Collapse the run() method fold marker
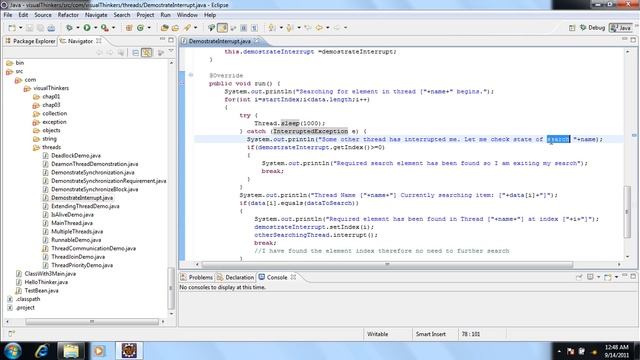Viewport: 640px width, 360px height. [191, 75]
